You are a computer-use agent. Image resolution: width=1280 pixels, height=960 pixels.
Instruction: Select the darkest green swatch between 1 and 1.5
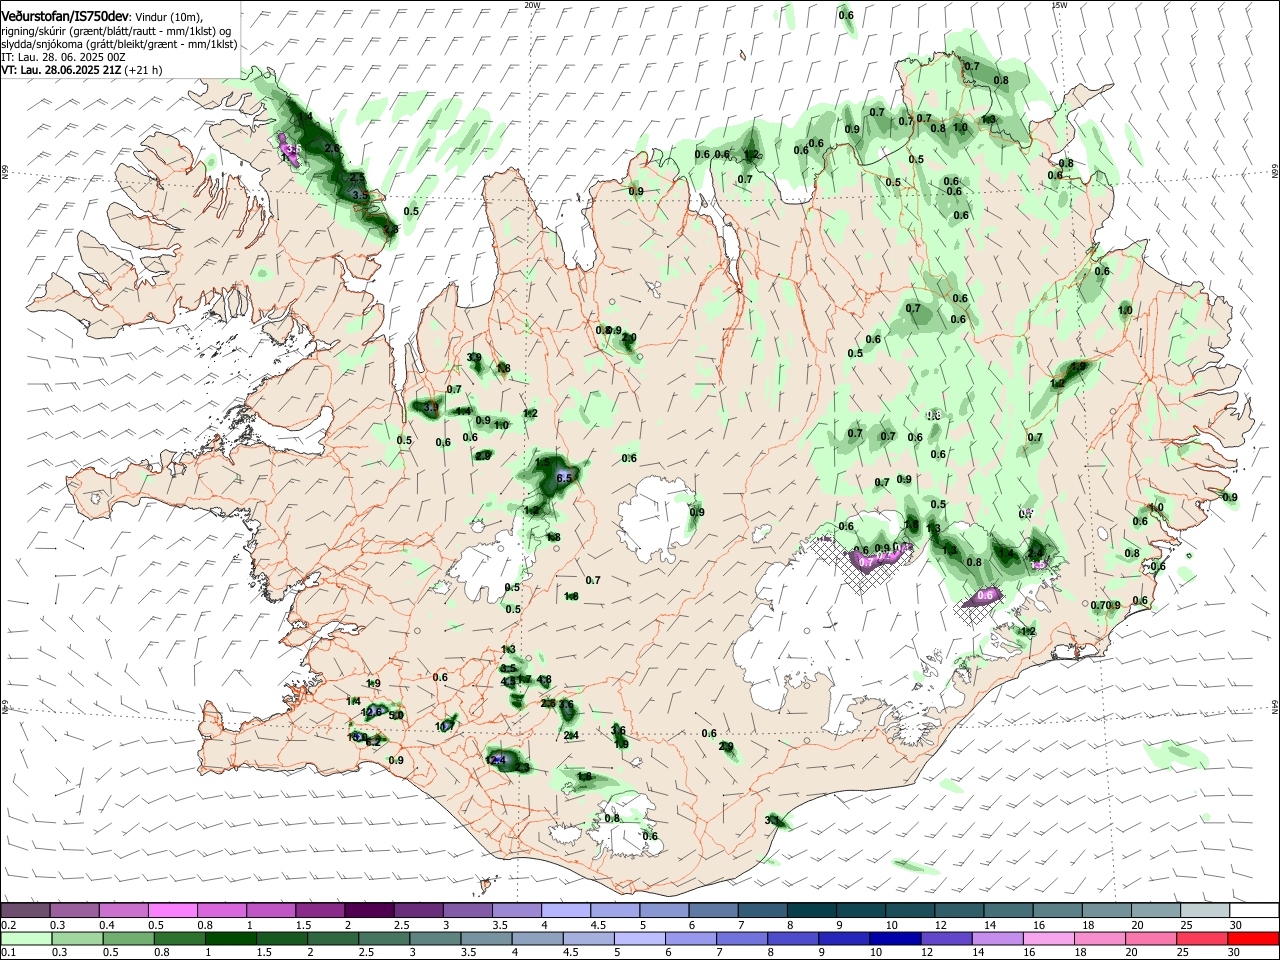(x=232, y=939)
